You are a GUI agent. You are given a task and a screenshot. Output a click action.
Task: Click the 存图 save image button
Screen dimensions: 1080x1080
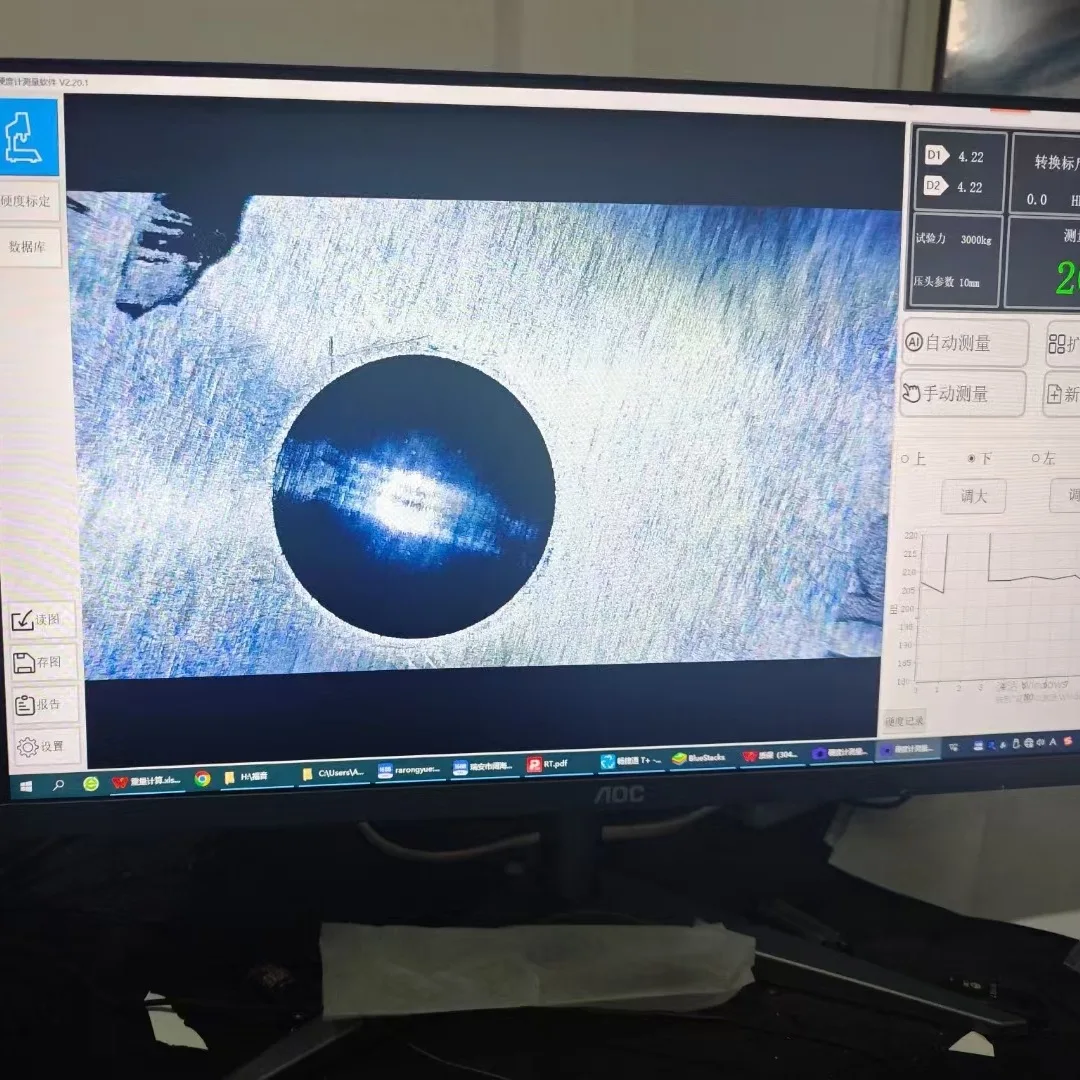click(x=43, y=663)
